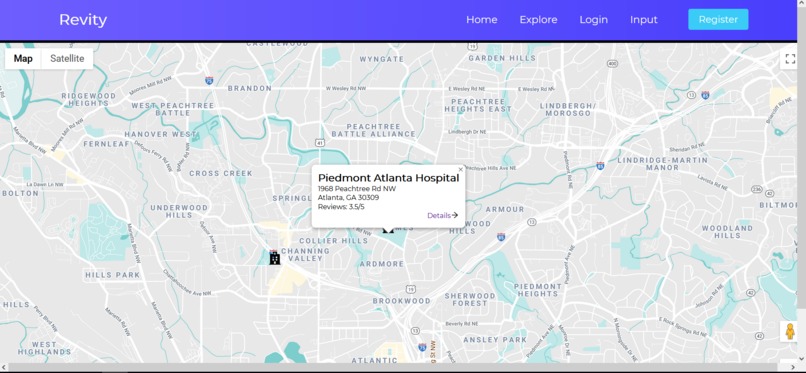This screenshot has height=373, width=806.
Task: Open Details link in hospital popup
Action: tap(443, 215)
